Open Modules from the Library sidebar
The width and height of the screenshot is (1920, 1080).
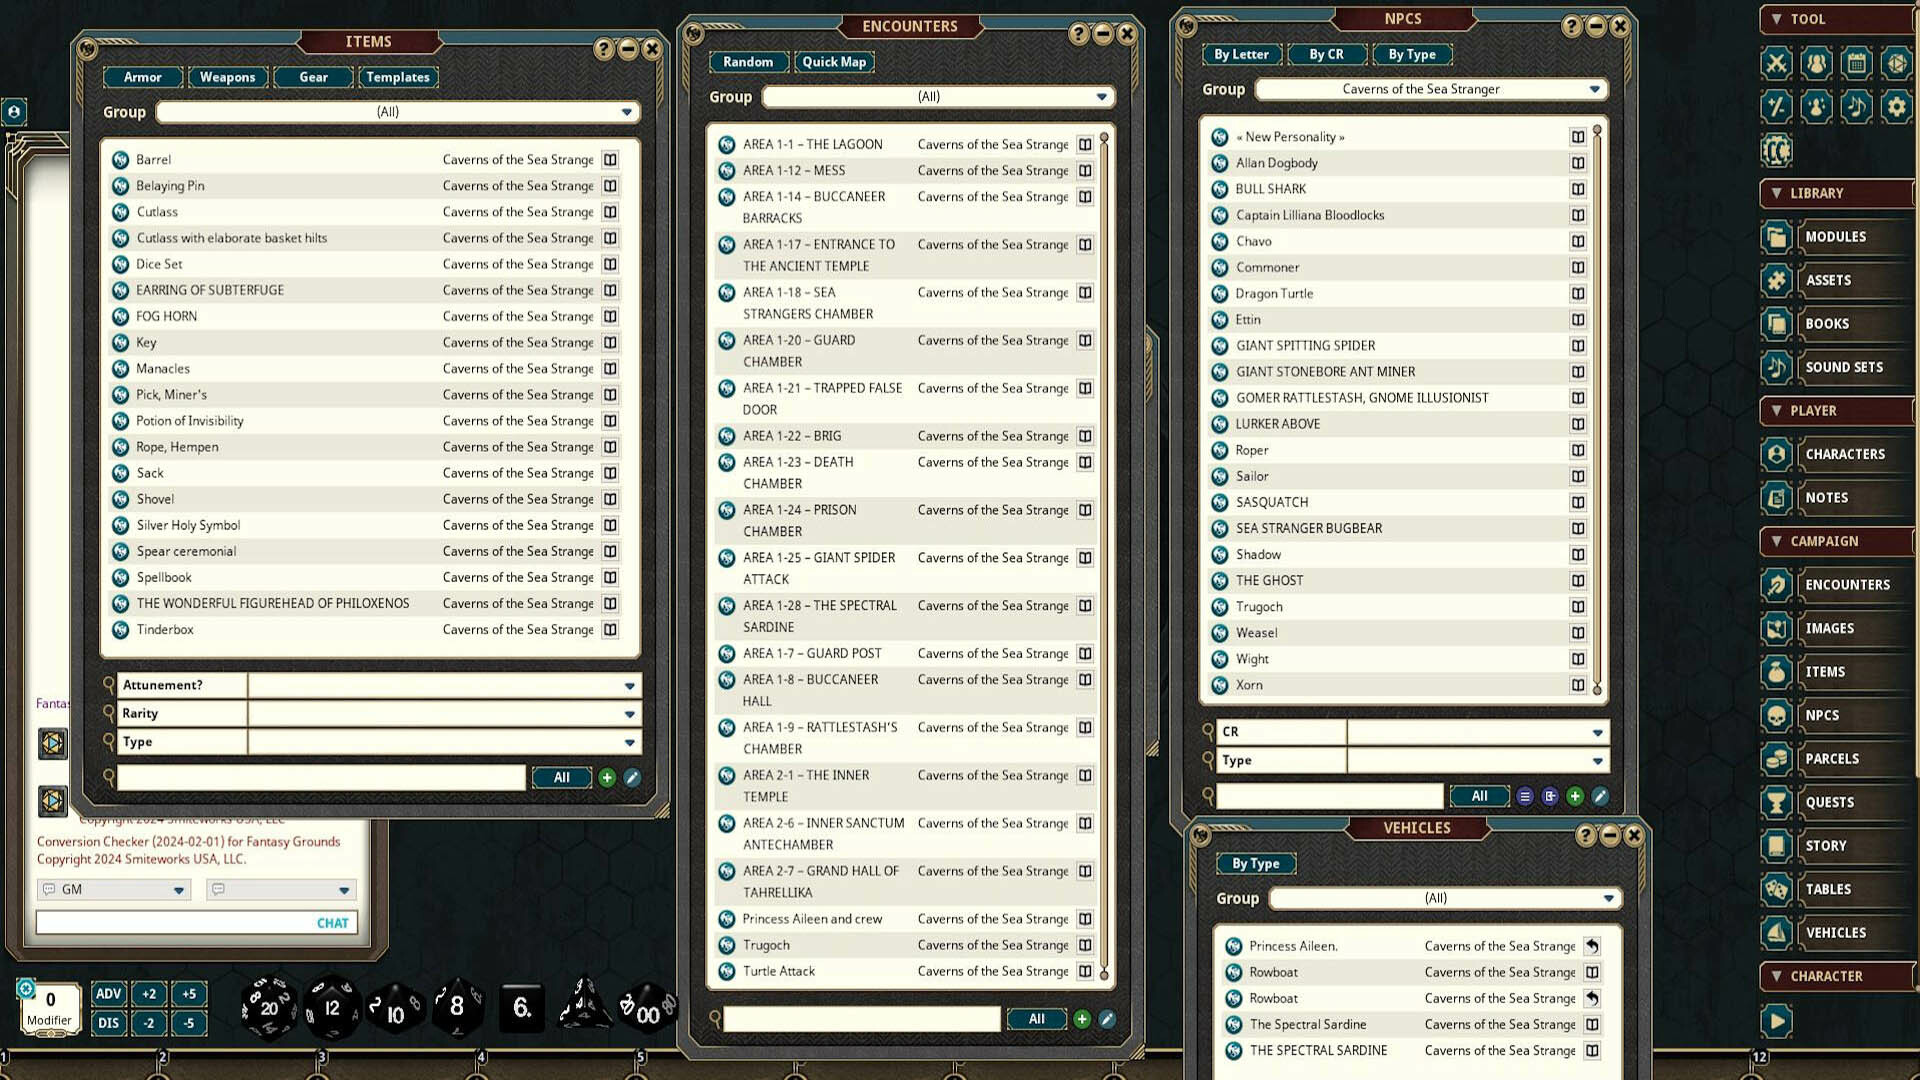[x=1838, y=237]
